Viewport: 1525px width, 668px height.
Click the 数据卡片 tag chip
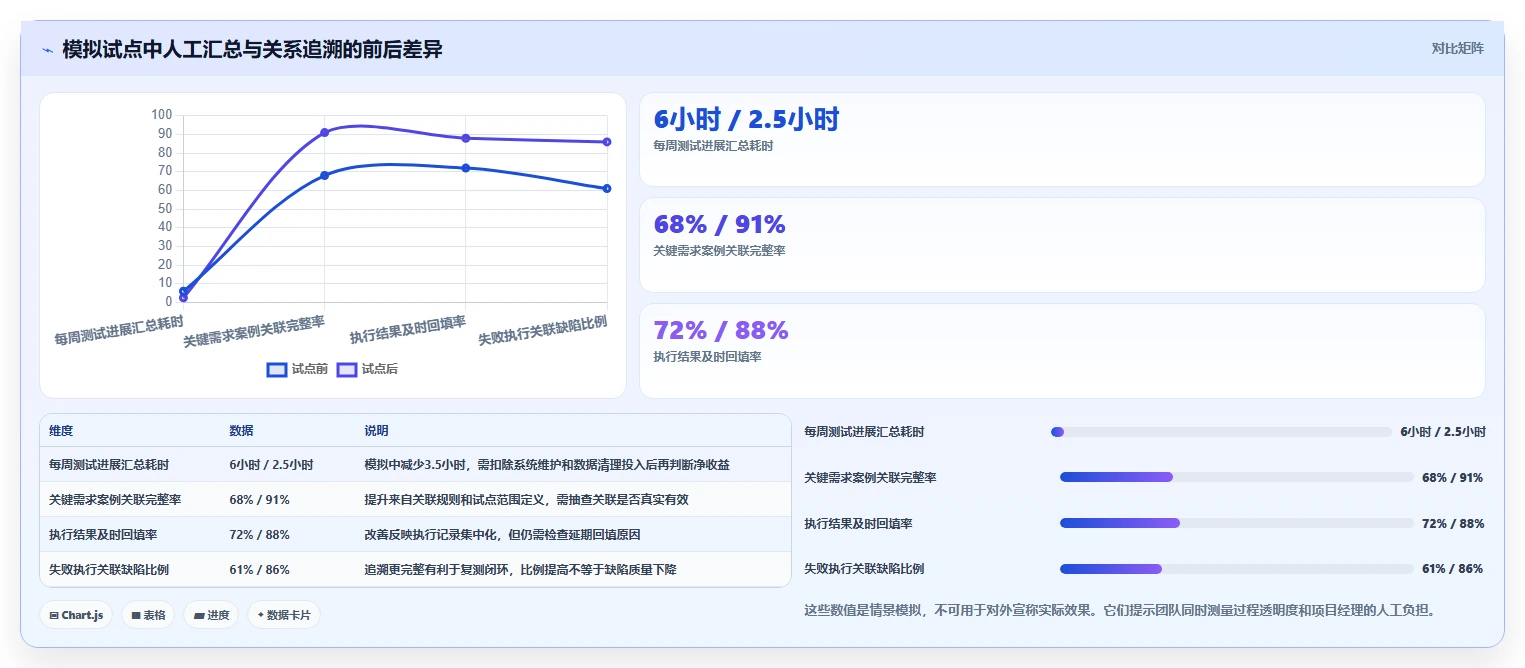click(x=283, y=615)
